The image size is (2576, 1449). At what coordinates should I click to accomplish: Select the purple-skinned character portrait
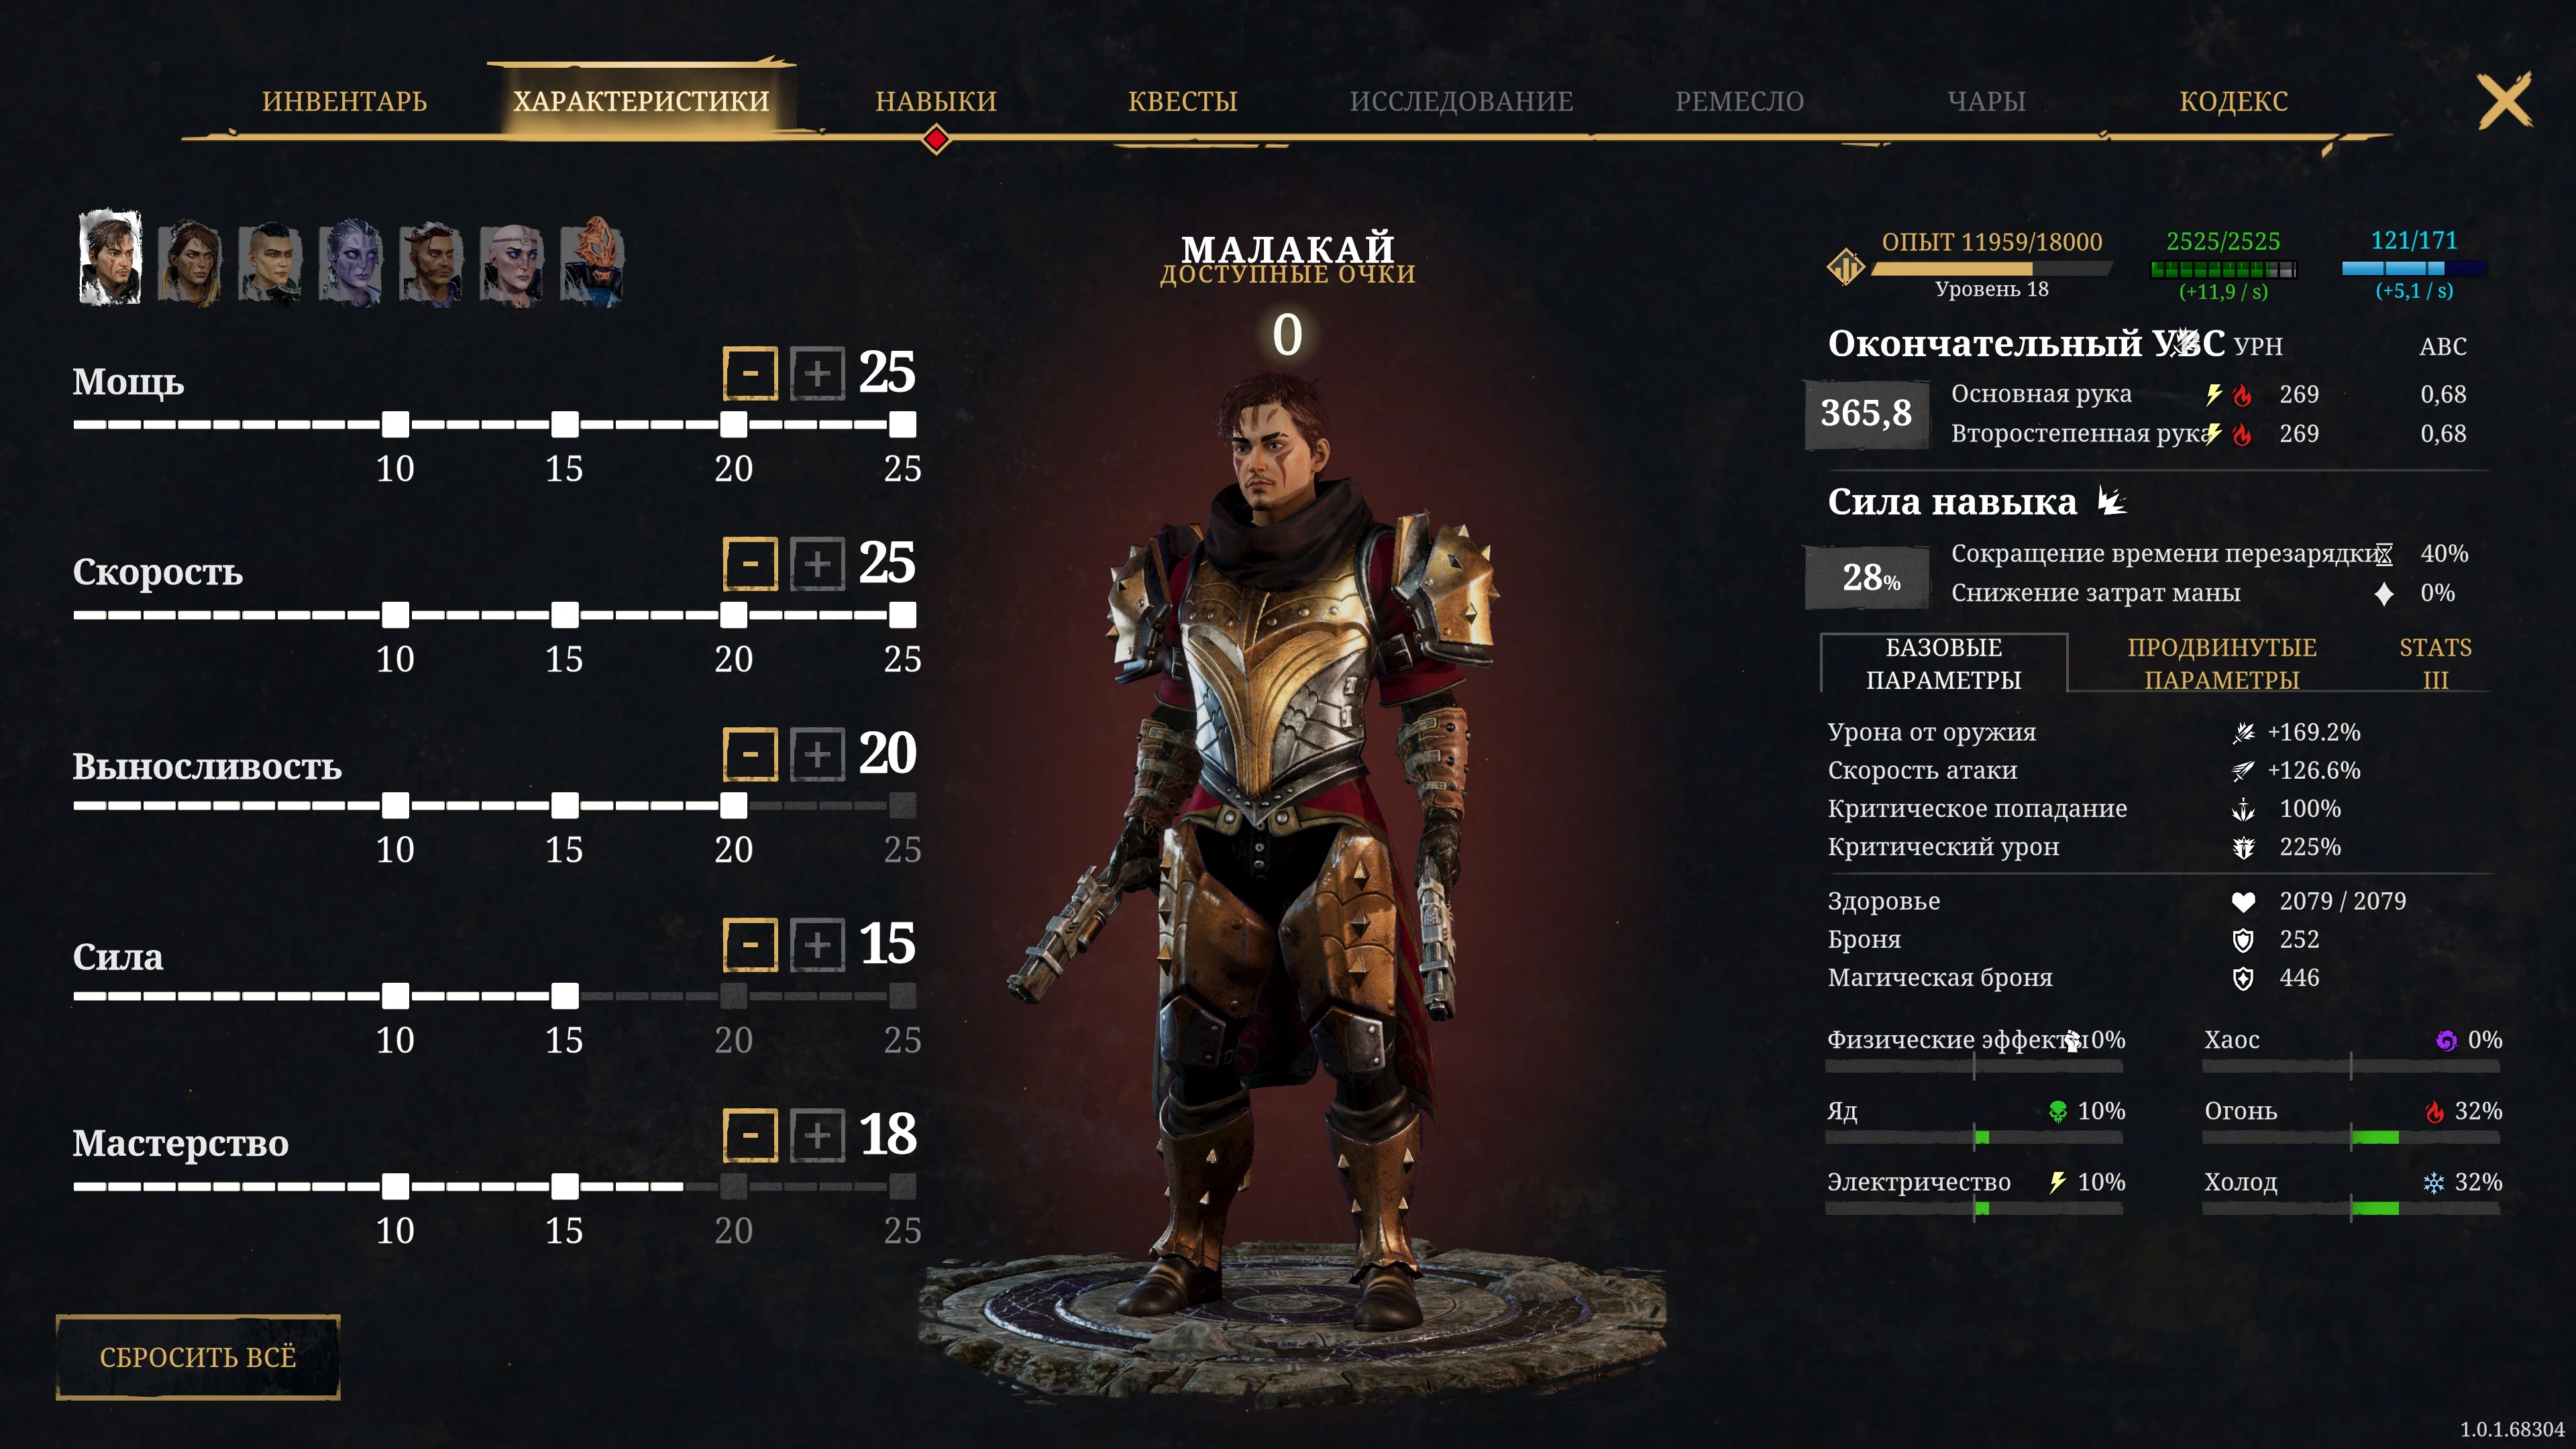pyautogui.click(x=350, y=262)
